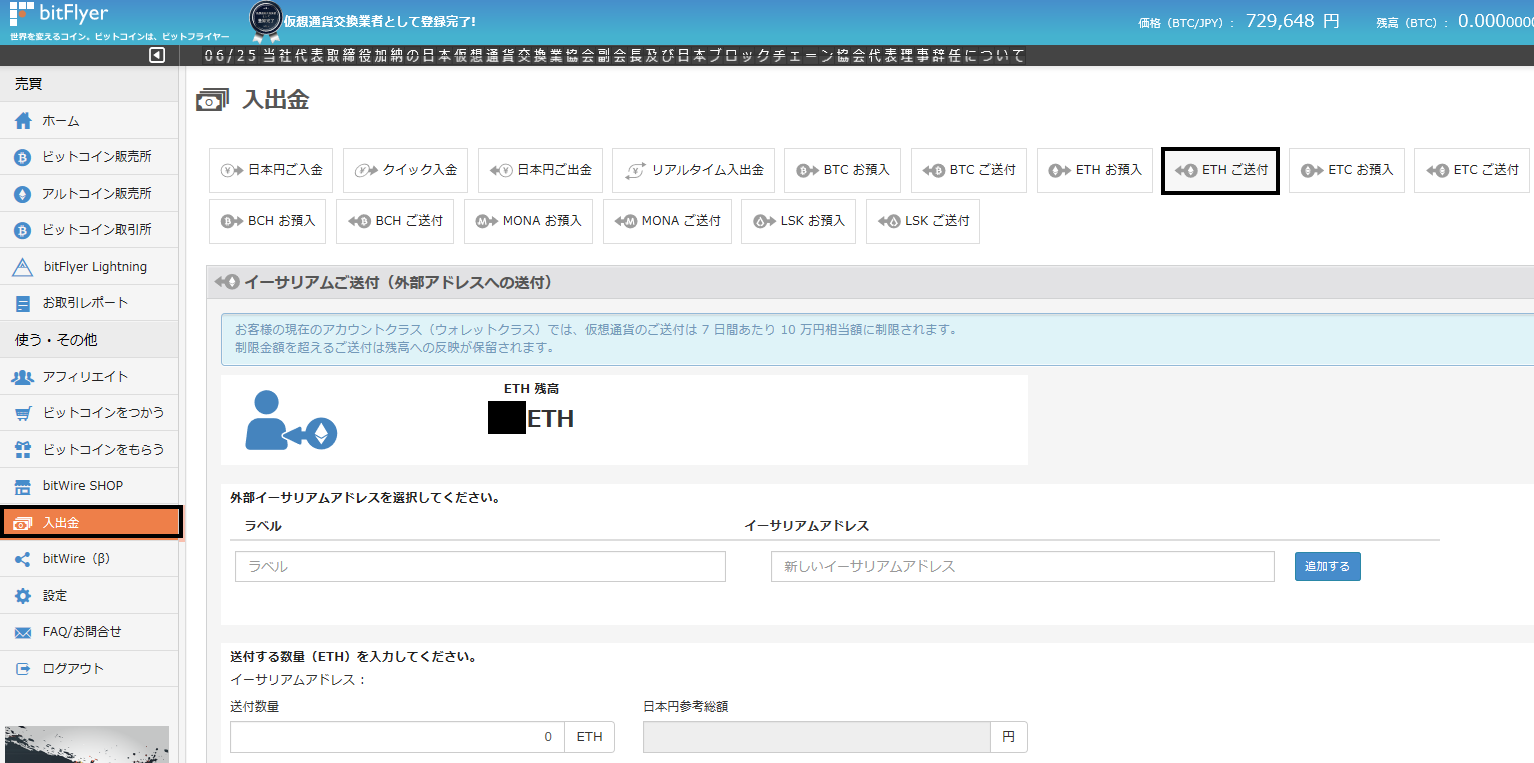The width and height of the screenshot is (1534, 763).
Task: Open the ETH お預入 tab
Action: (x=1095, y=170)
